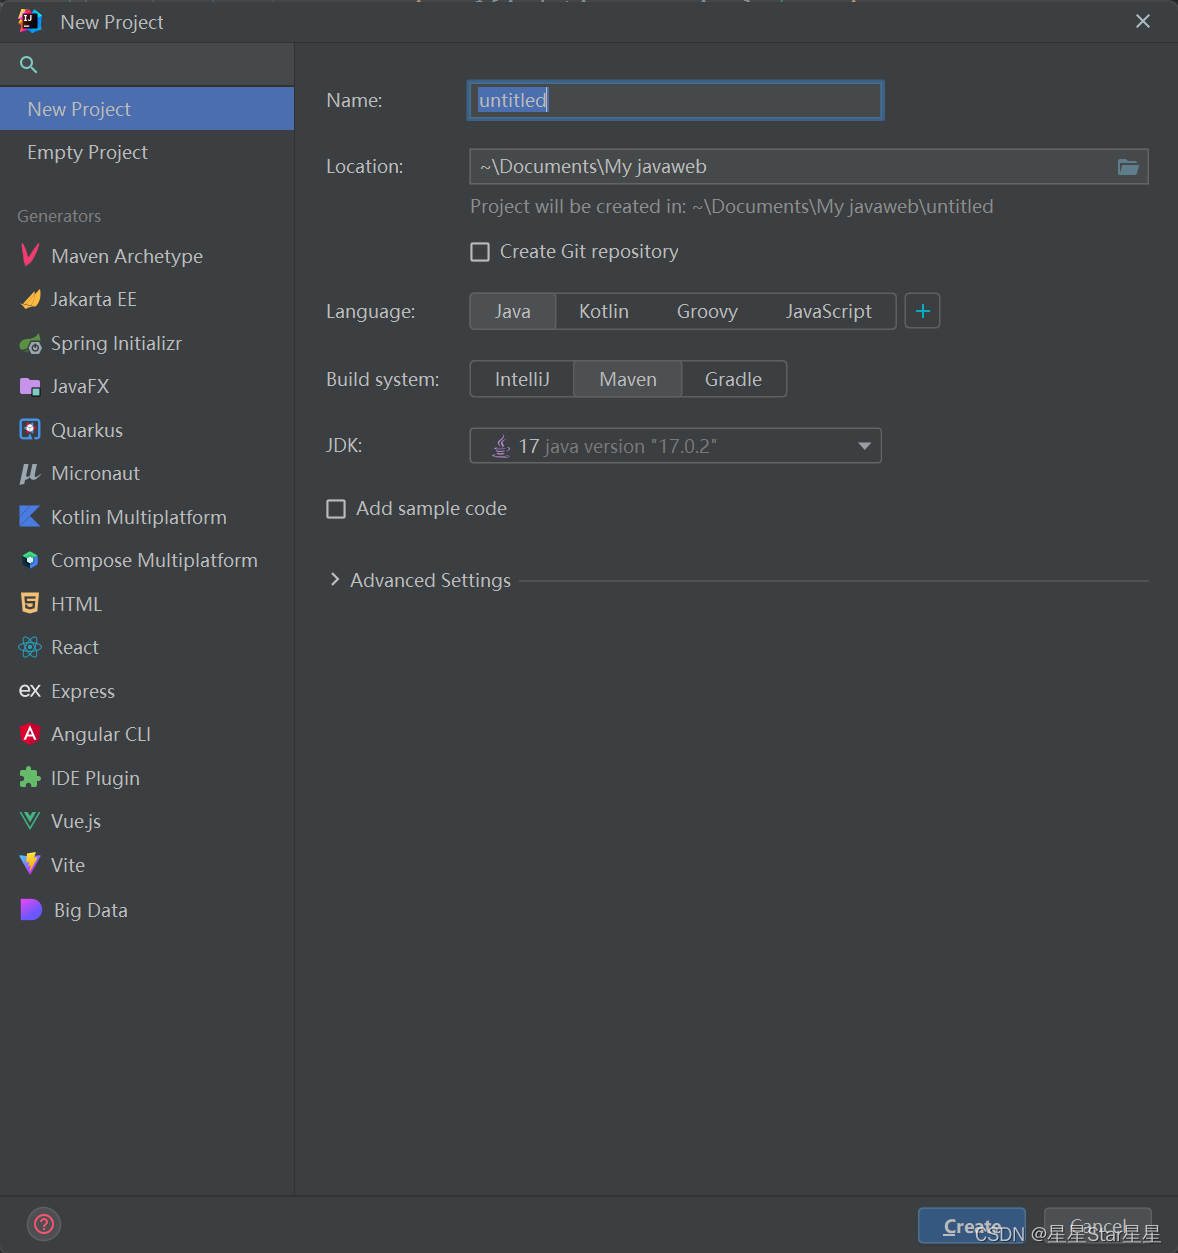Select New Project in sidebar

point(147,109)
